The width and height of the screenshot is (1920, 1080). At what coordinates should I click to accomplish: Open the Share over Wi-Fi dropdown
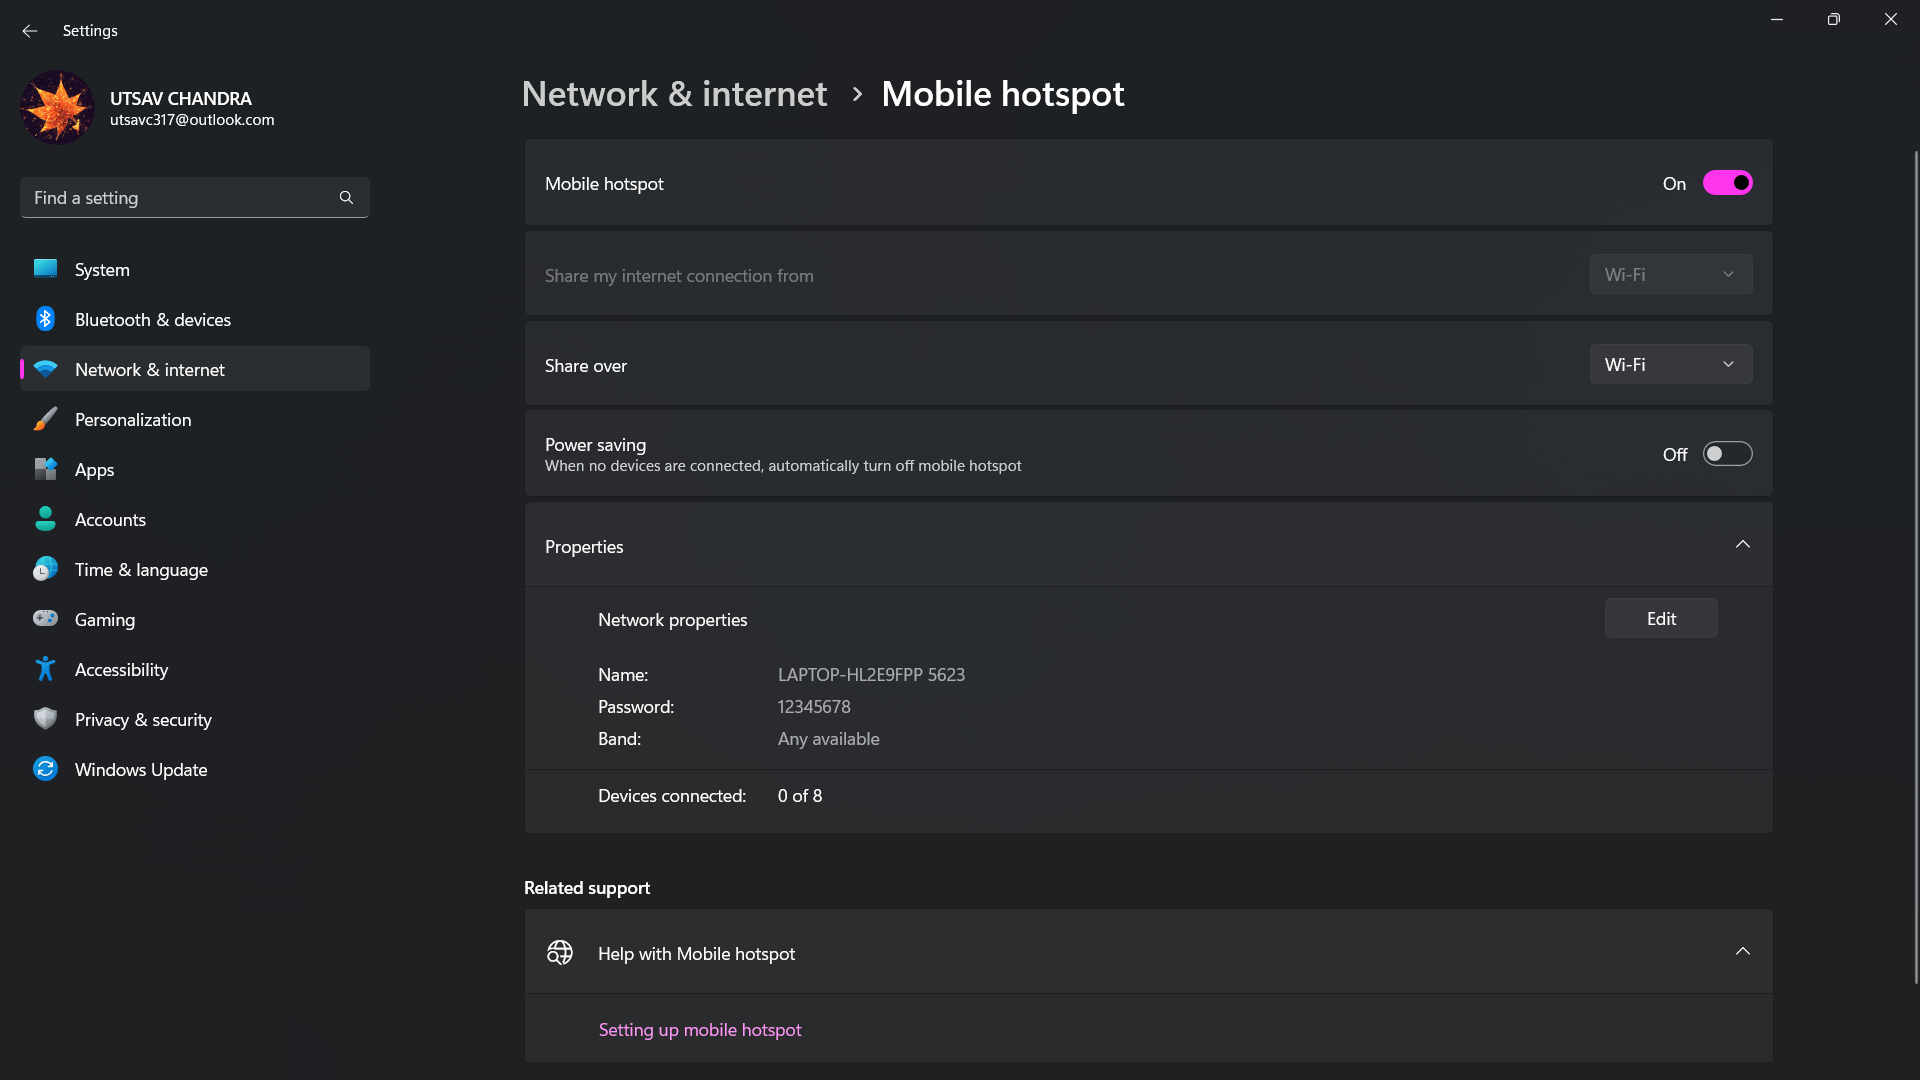[x=1670, y=365]
